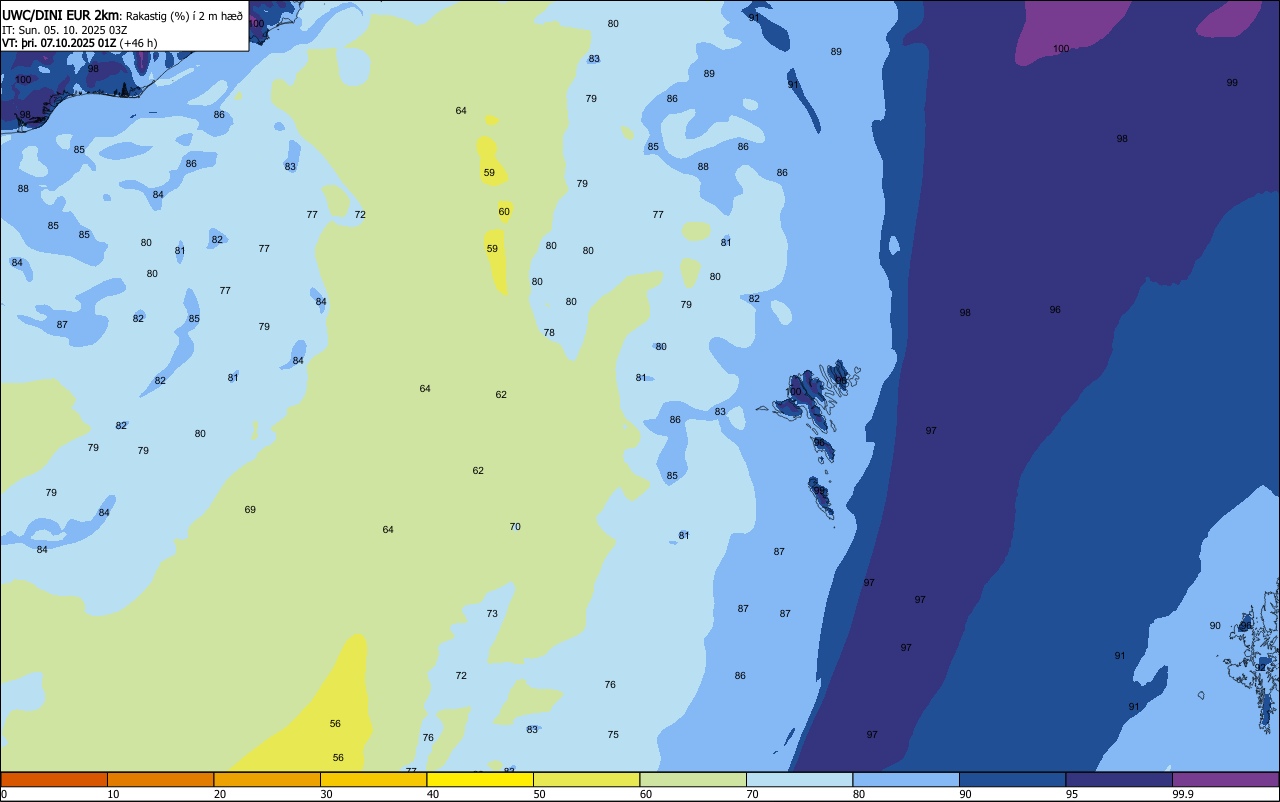Click the dark orange 0–10 legend swatch

54,779
